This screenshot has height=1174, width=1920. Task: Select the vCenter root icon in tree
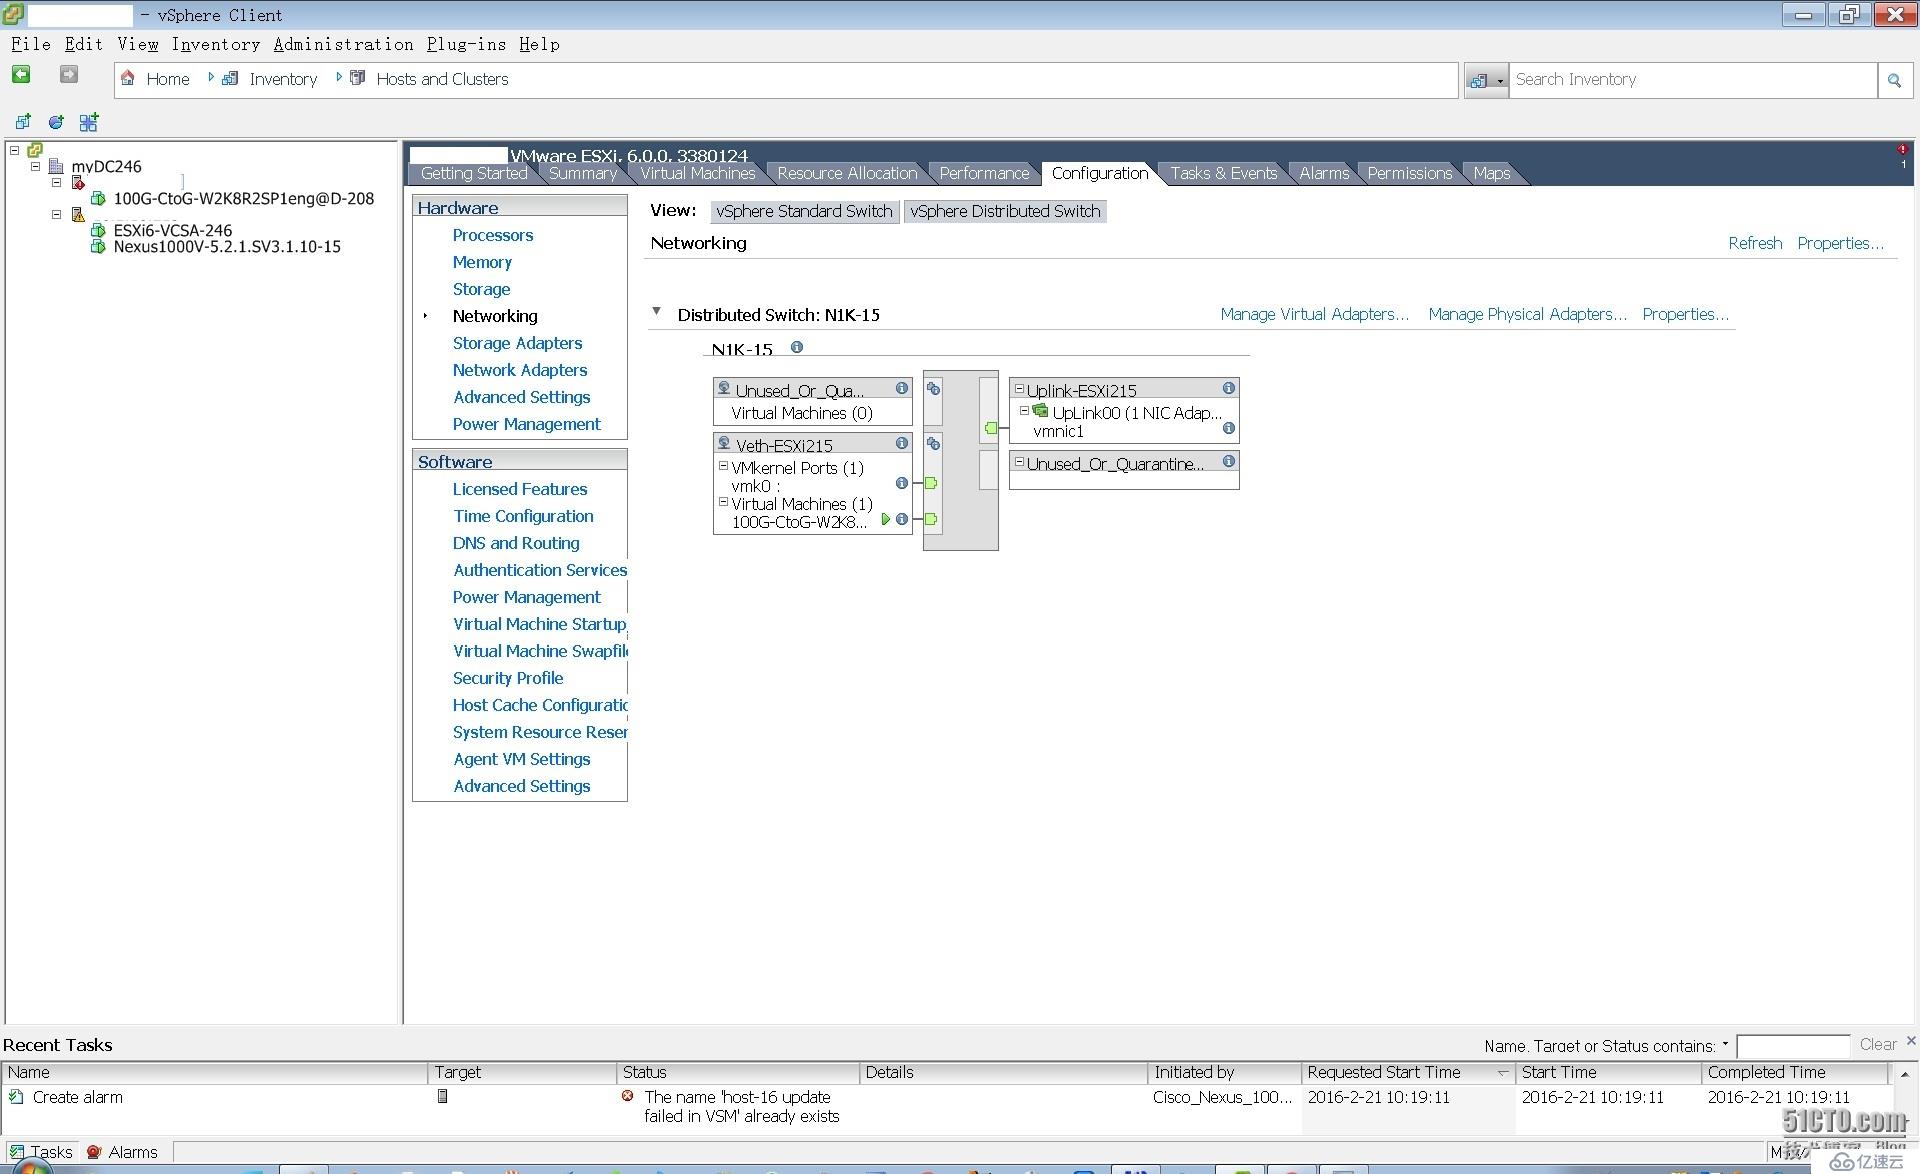(35, 150)
